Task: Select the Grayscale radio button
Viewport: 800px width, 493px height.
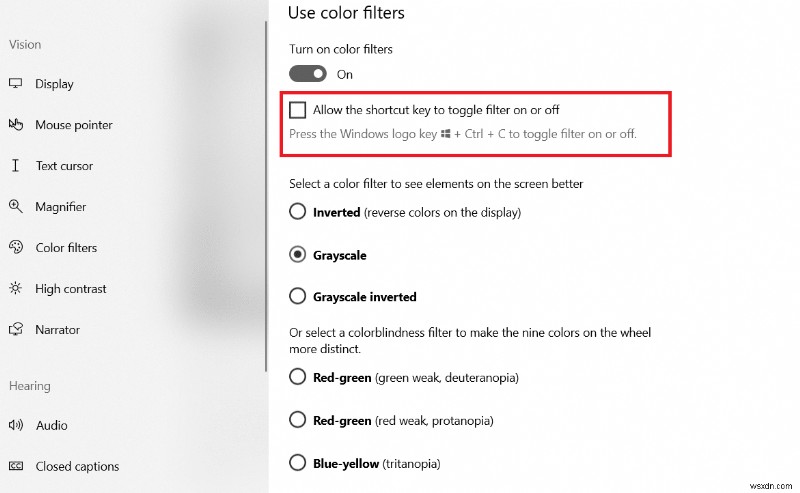Action: pos(297,255)
